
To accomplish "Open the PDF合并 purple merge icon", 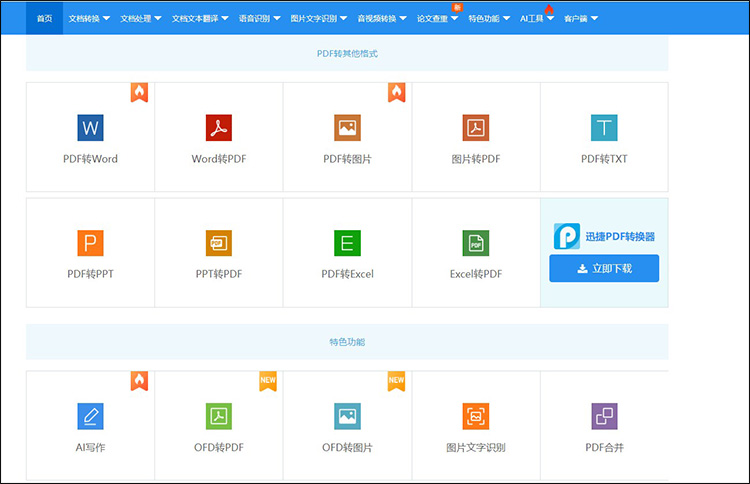I will [x=604, y=416].
